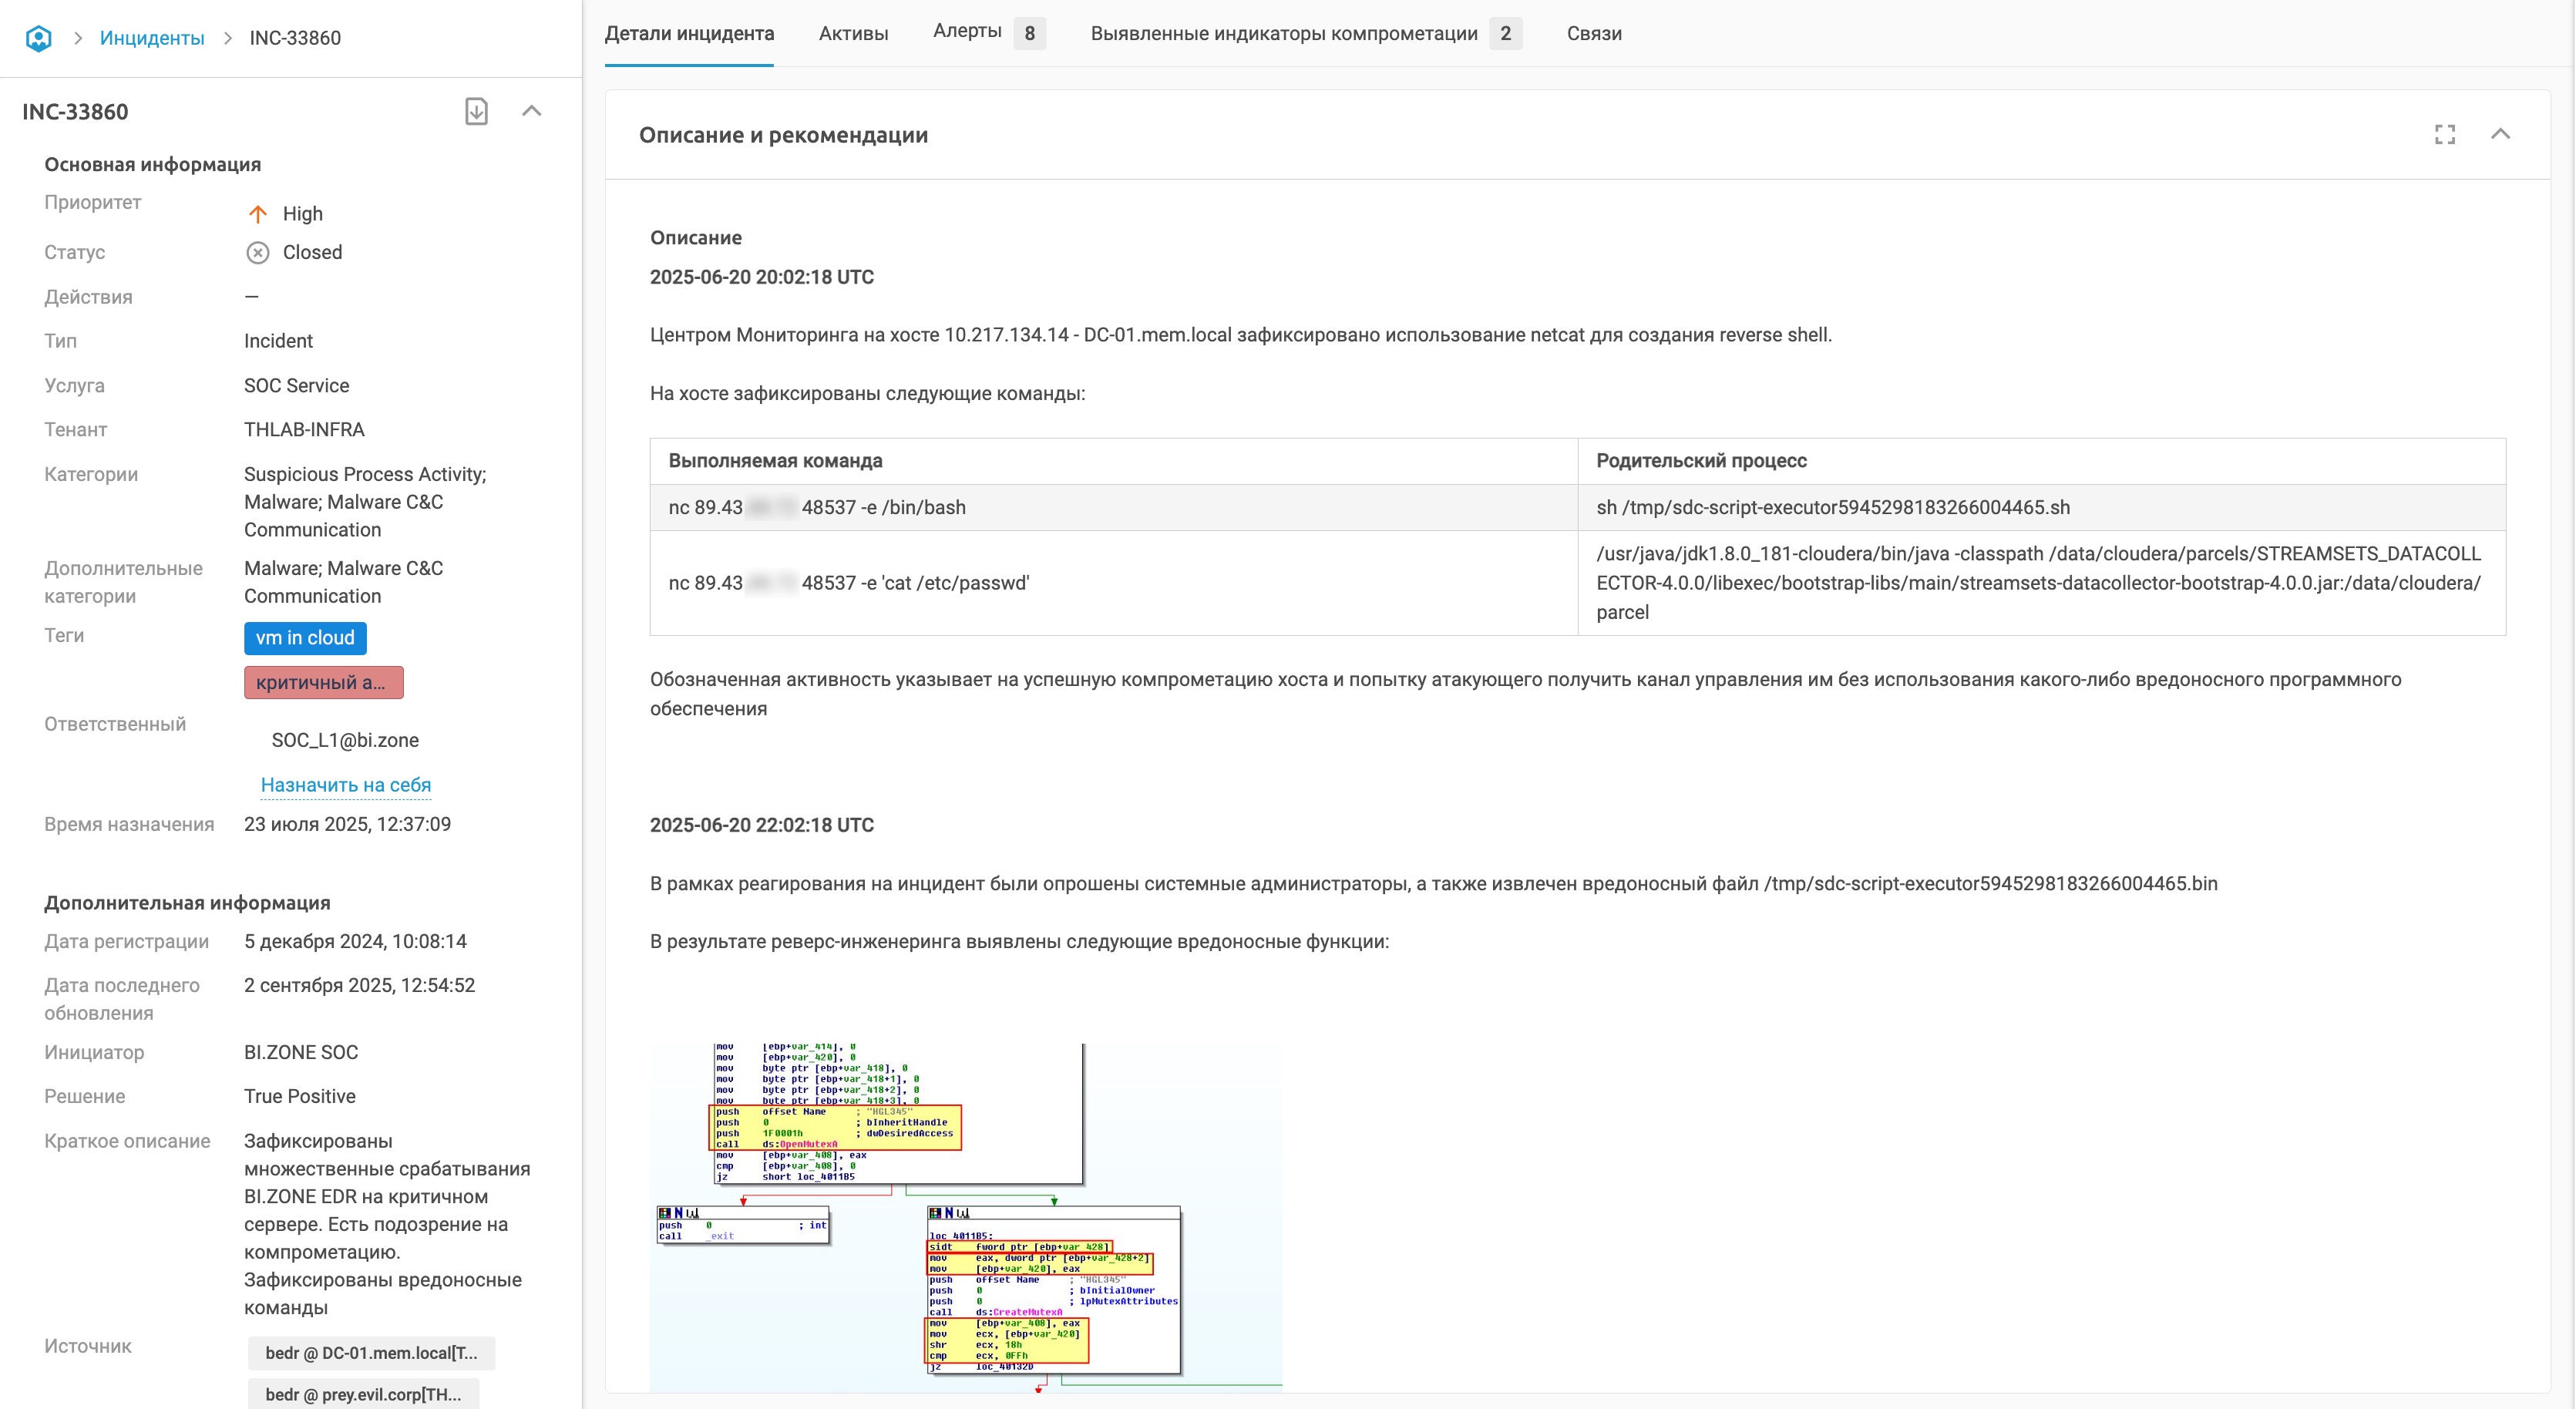
Task: Click the Назначить на себя link
Action: (x=345, y=785)
